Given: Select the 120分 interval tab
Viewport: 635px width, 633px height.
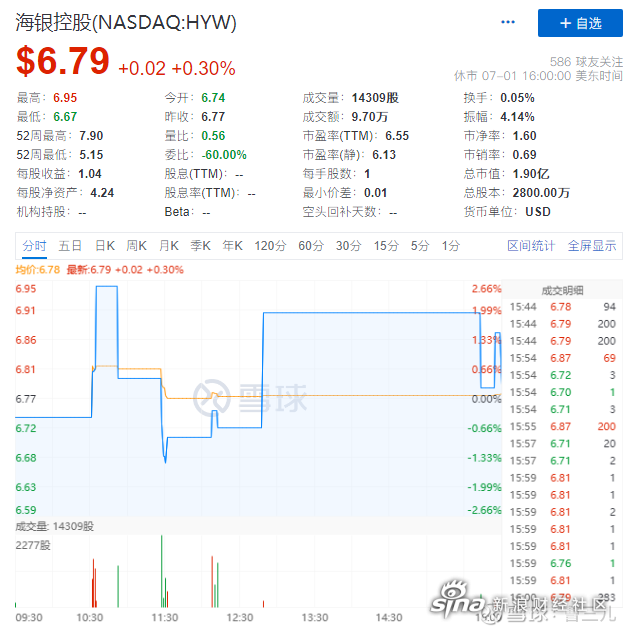Looking at the screenshot, I should coord(270,246).
